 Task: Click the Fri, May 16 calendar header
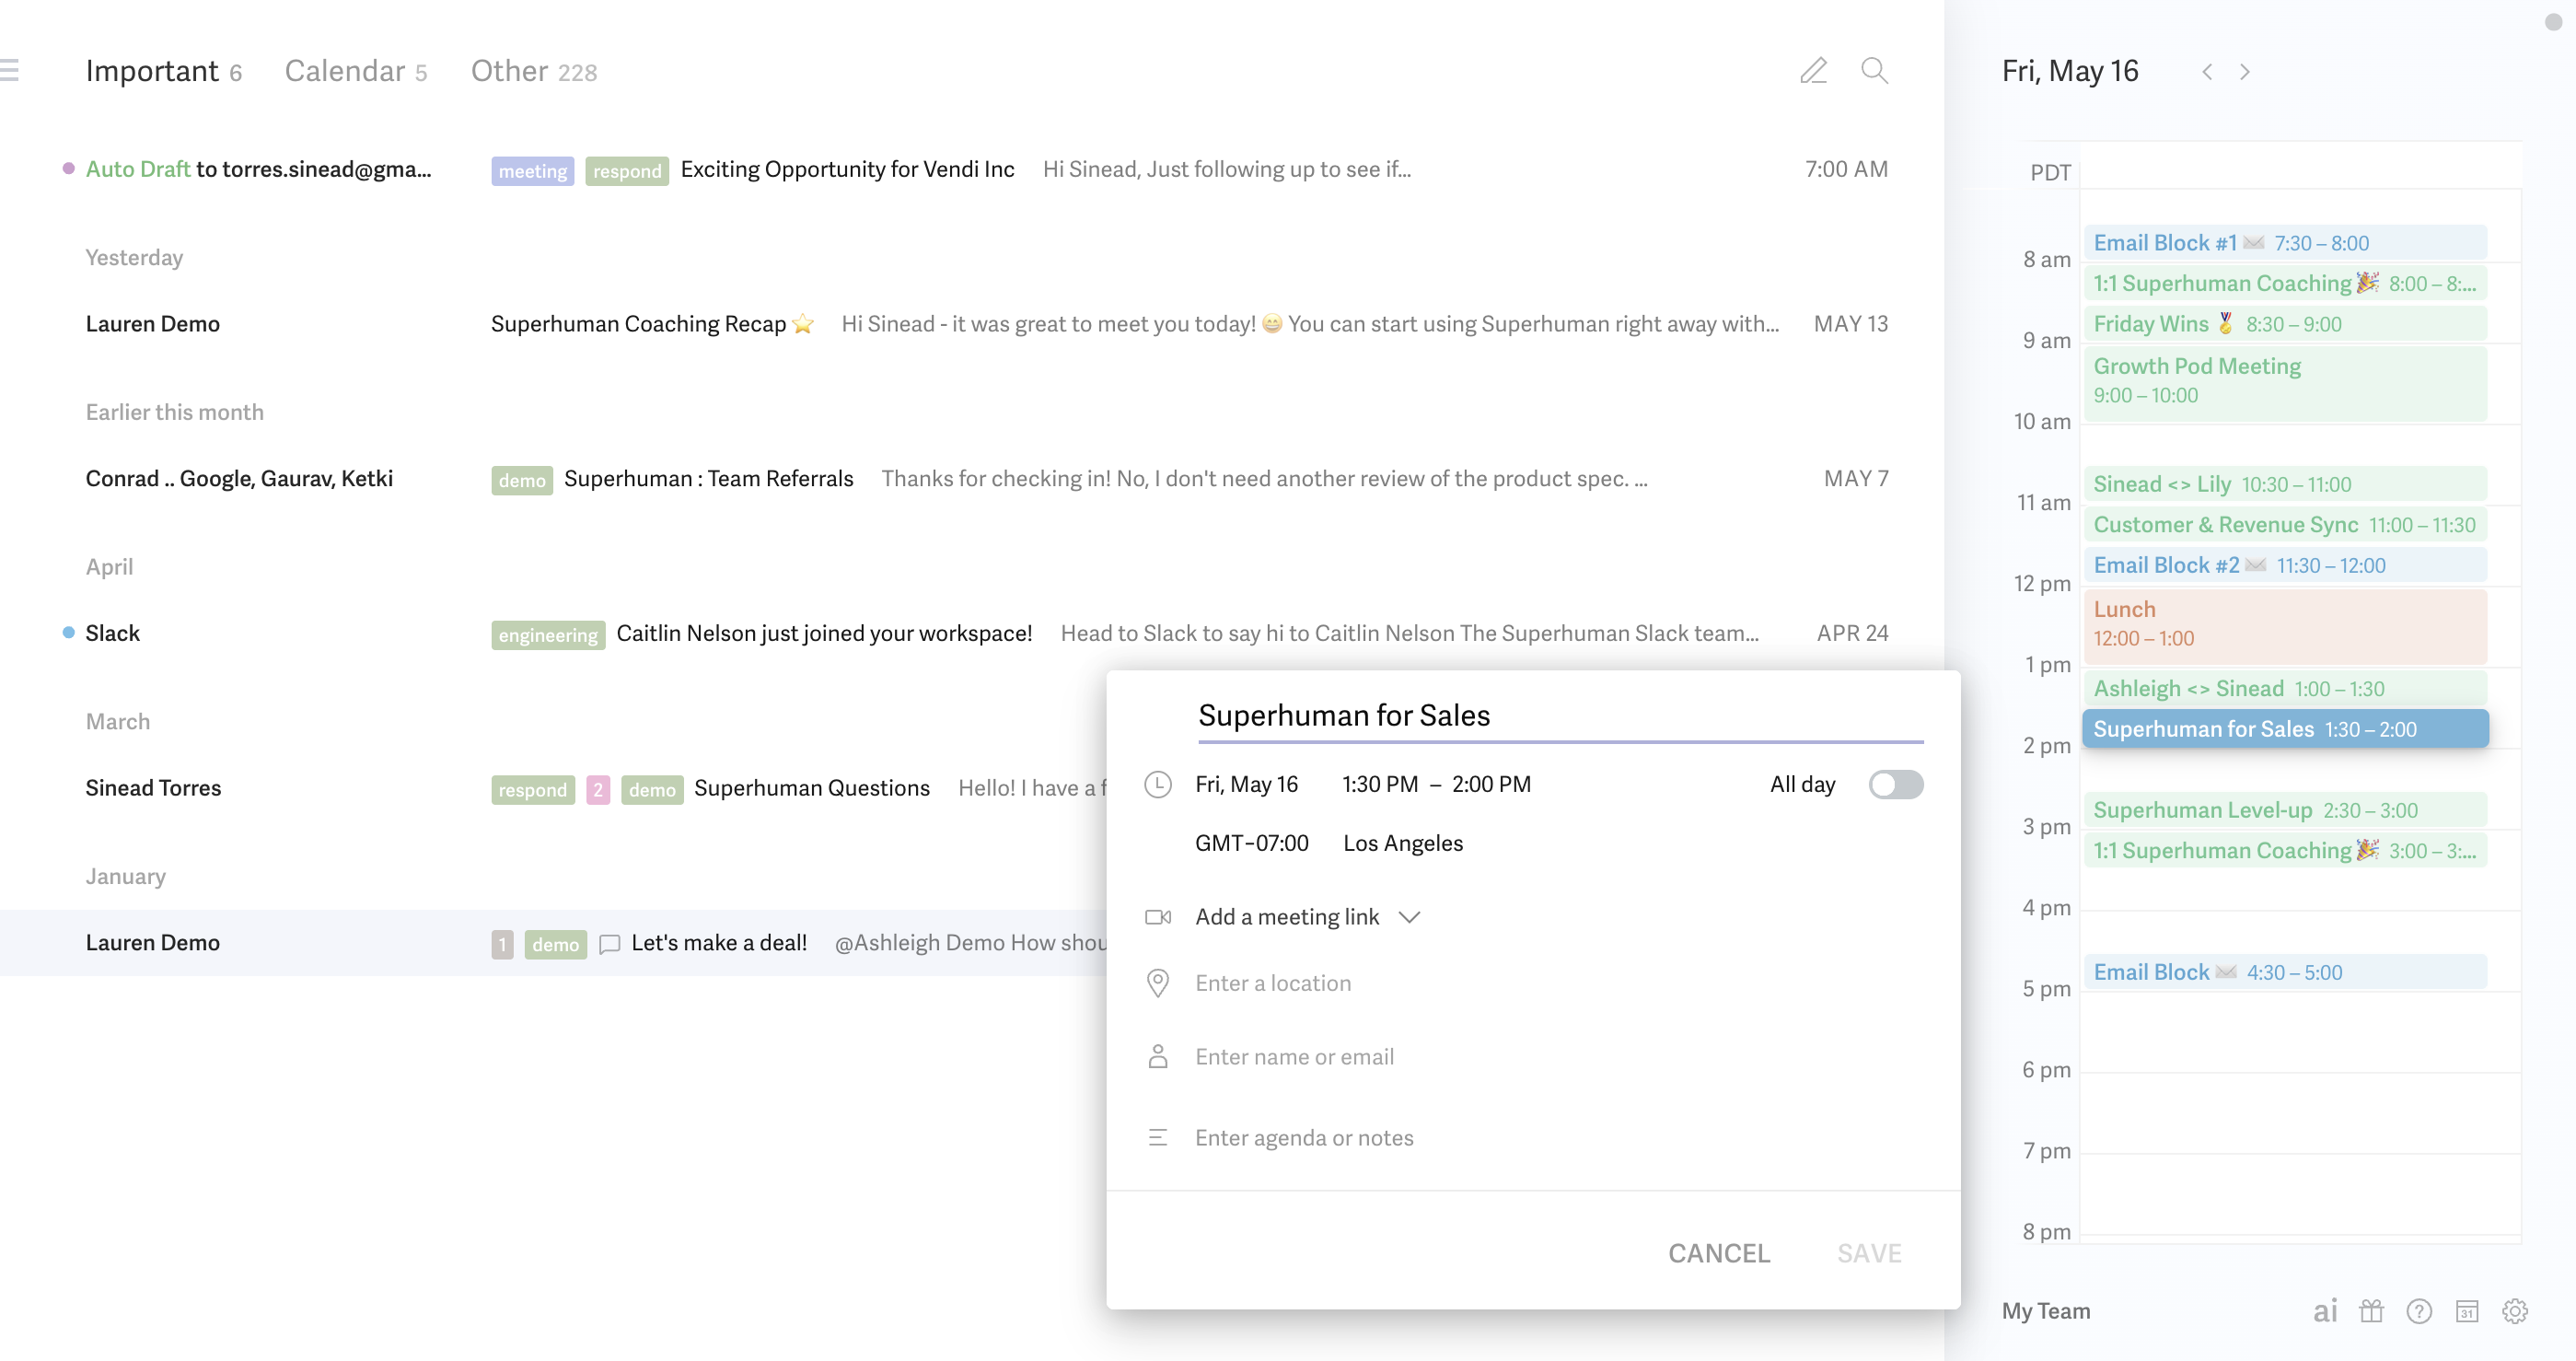tap(2069, 71)
